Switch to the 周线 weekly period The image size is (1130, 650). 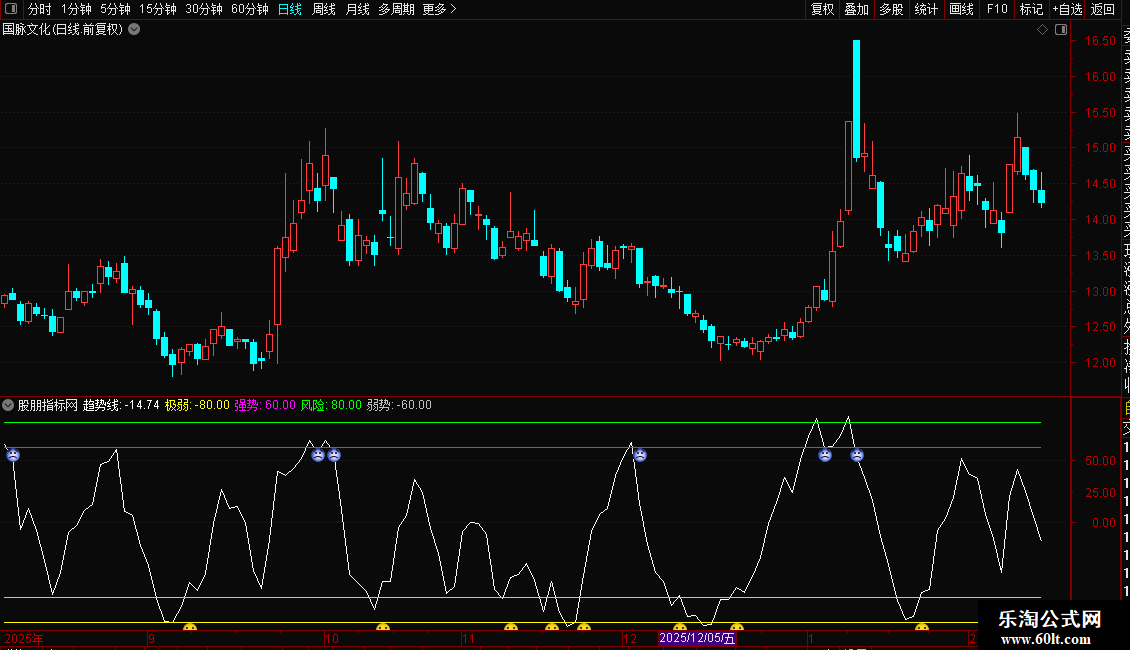point(324,9)
